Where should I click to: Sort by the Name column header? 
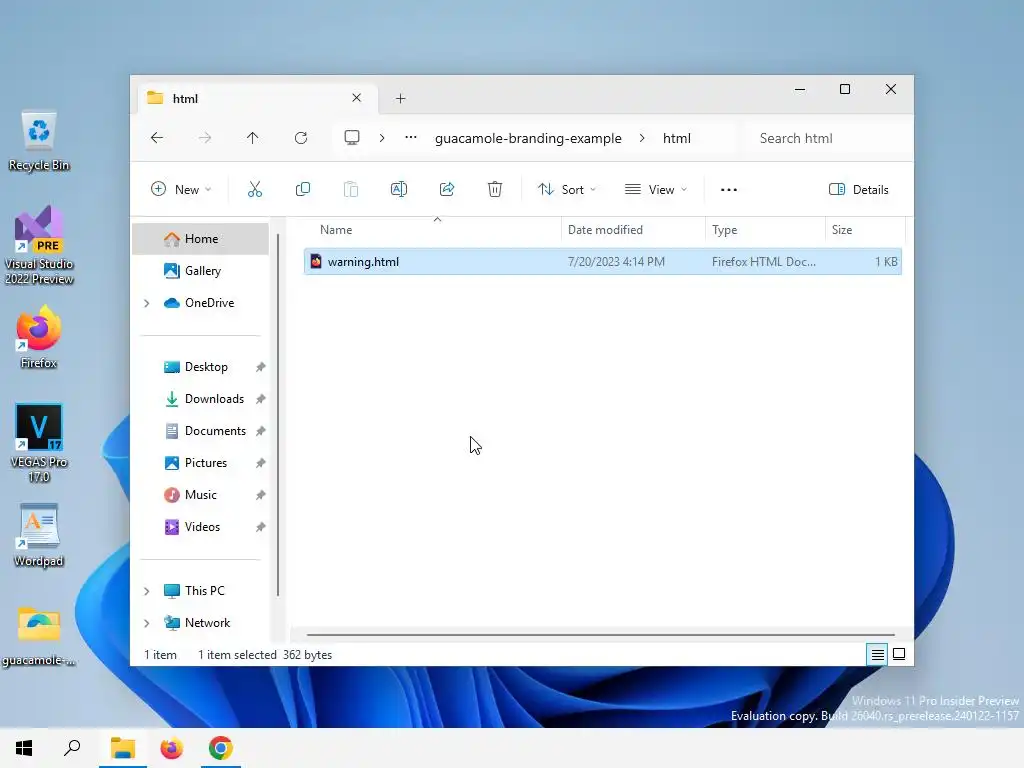431,230
